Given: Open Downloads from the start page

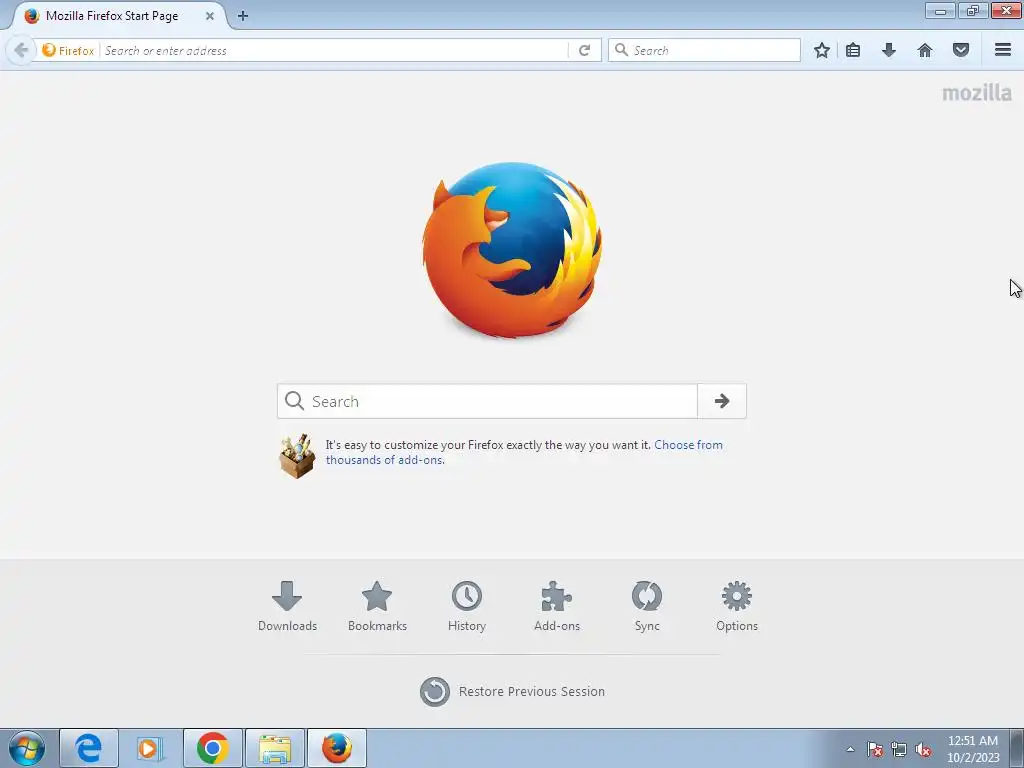Looking at the screenshot, I should pos(287,607).
